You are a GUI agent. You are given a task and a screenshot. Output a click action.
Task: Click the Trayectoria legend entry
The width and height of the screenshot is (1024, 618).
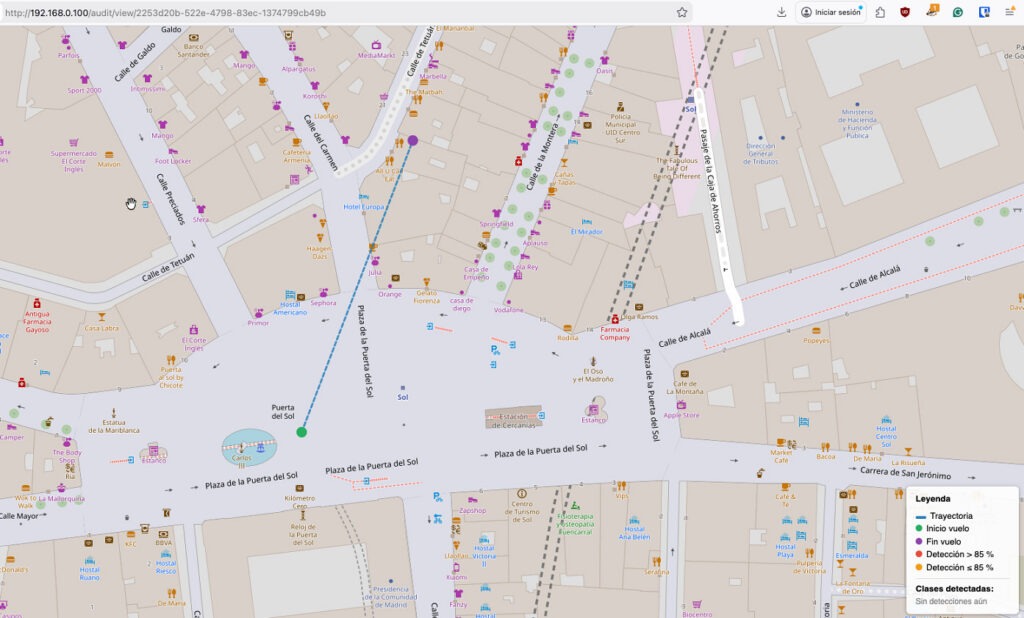pyautogui.click(x=950, y=515)
